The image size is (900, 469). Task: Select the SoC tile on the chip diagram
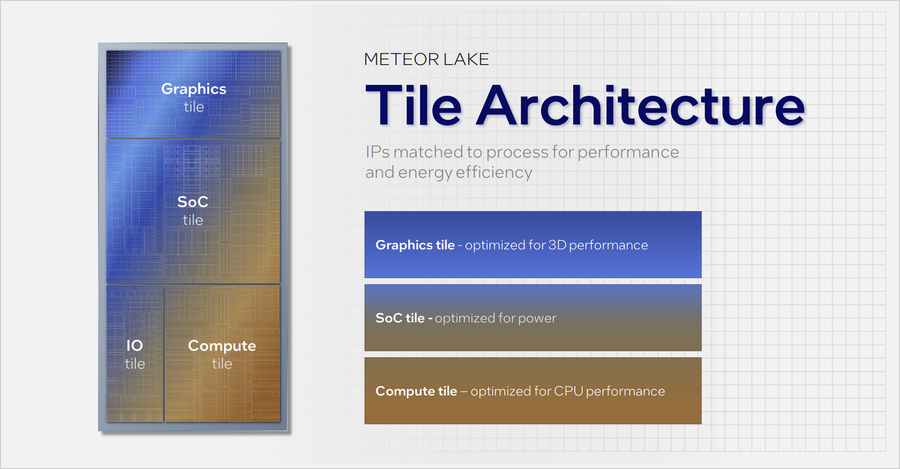click(x=193, y=210)
